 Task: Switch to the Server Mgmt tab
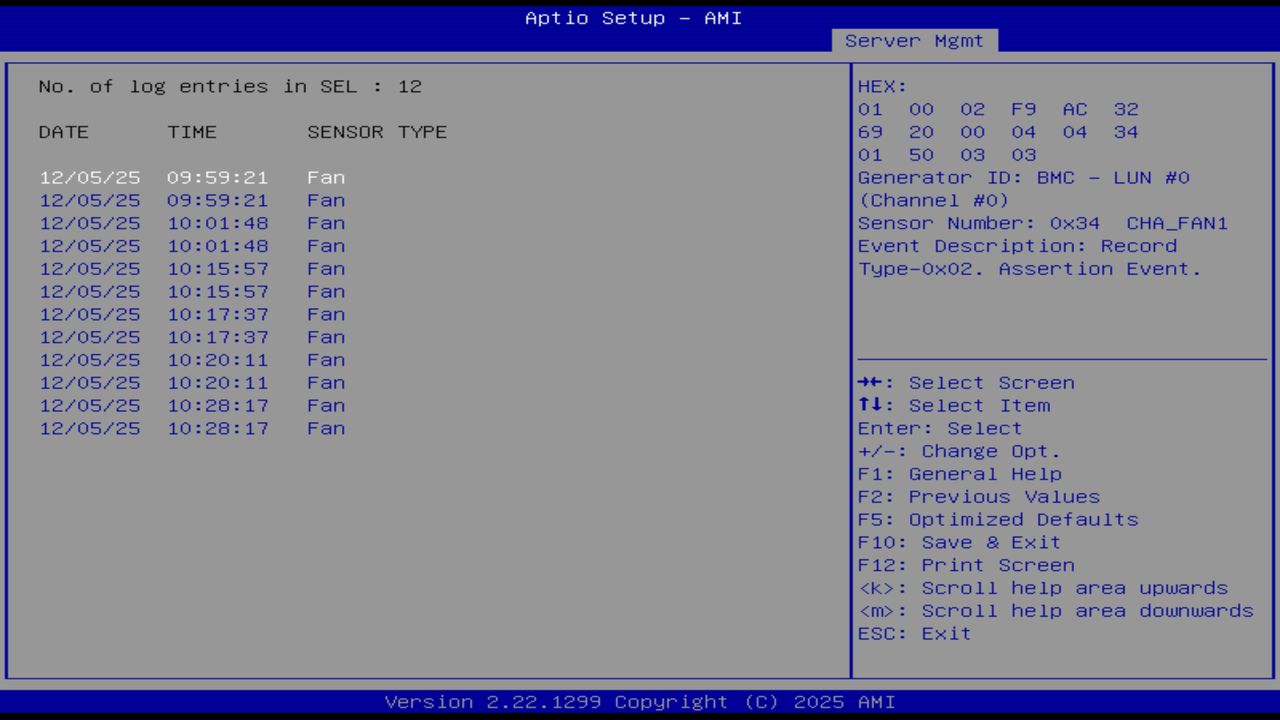click(x=914, y=40)
